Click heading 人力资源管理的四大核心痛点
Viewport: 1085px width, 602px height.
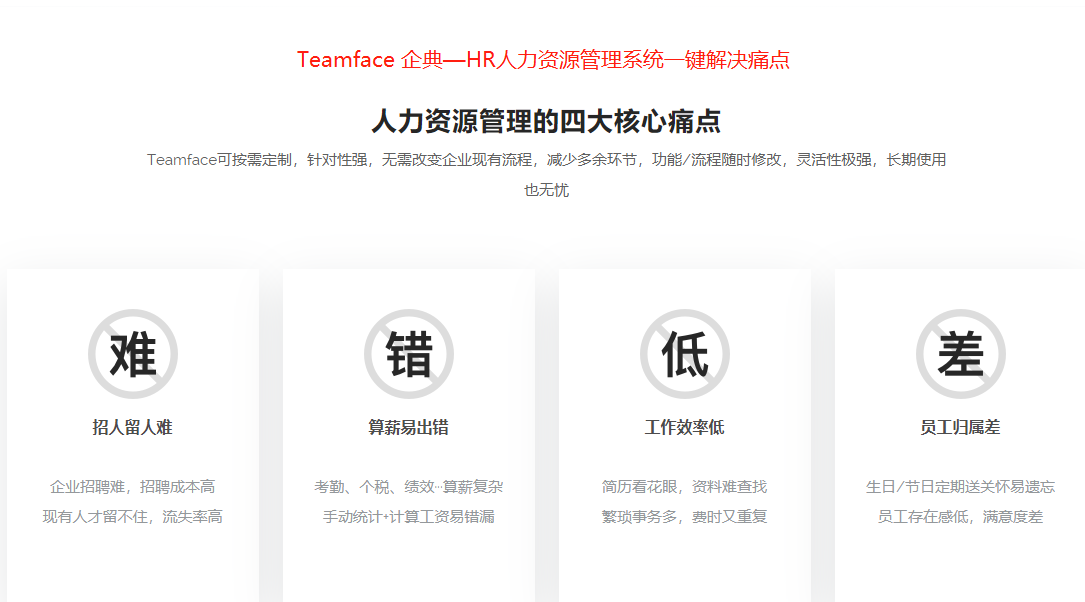[x=546, y=121]
